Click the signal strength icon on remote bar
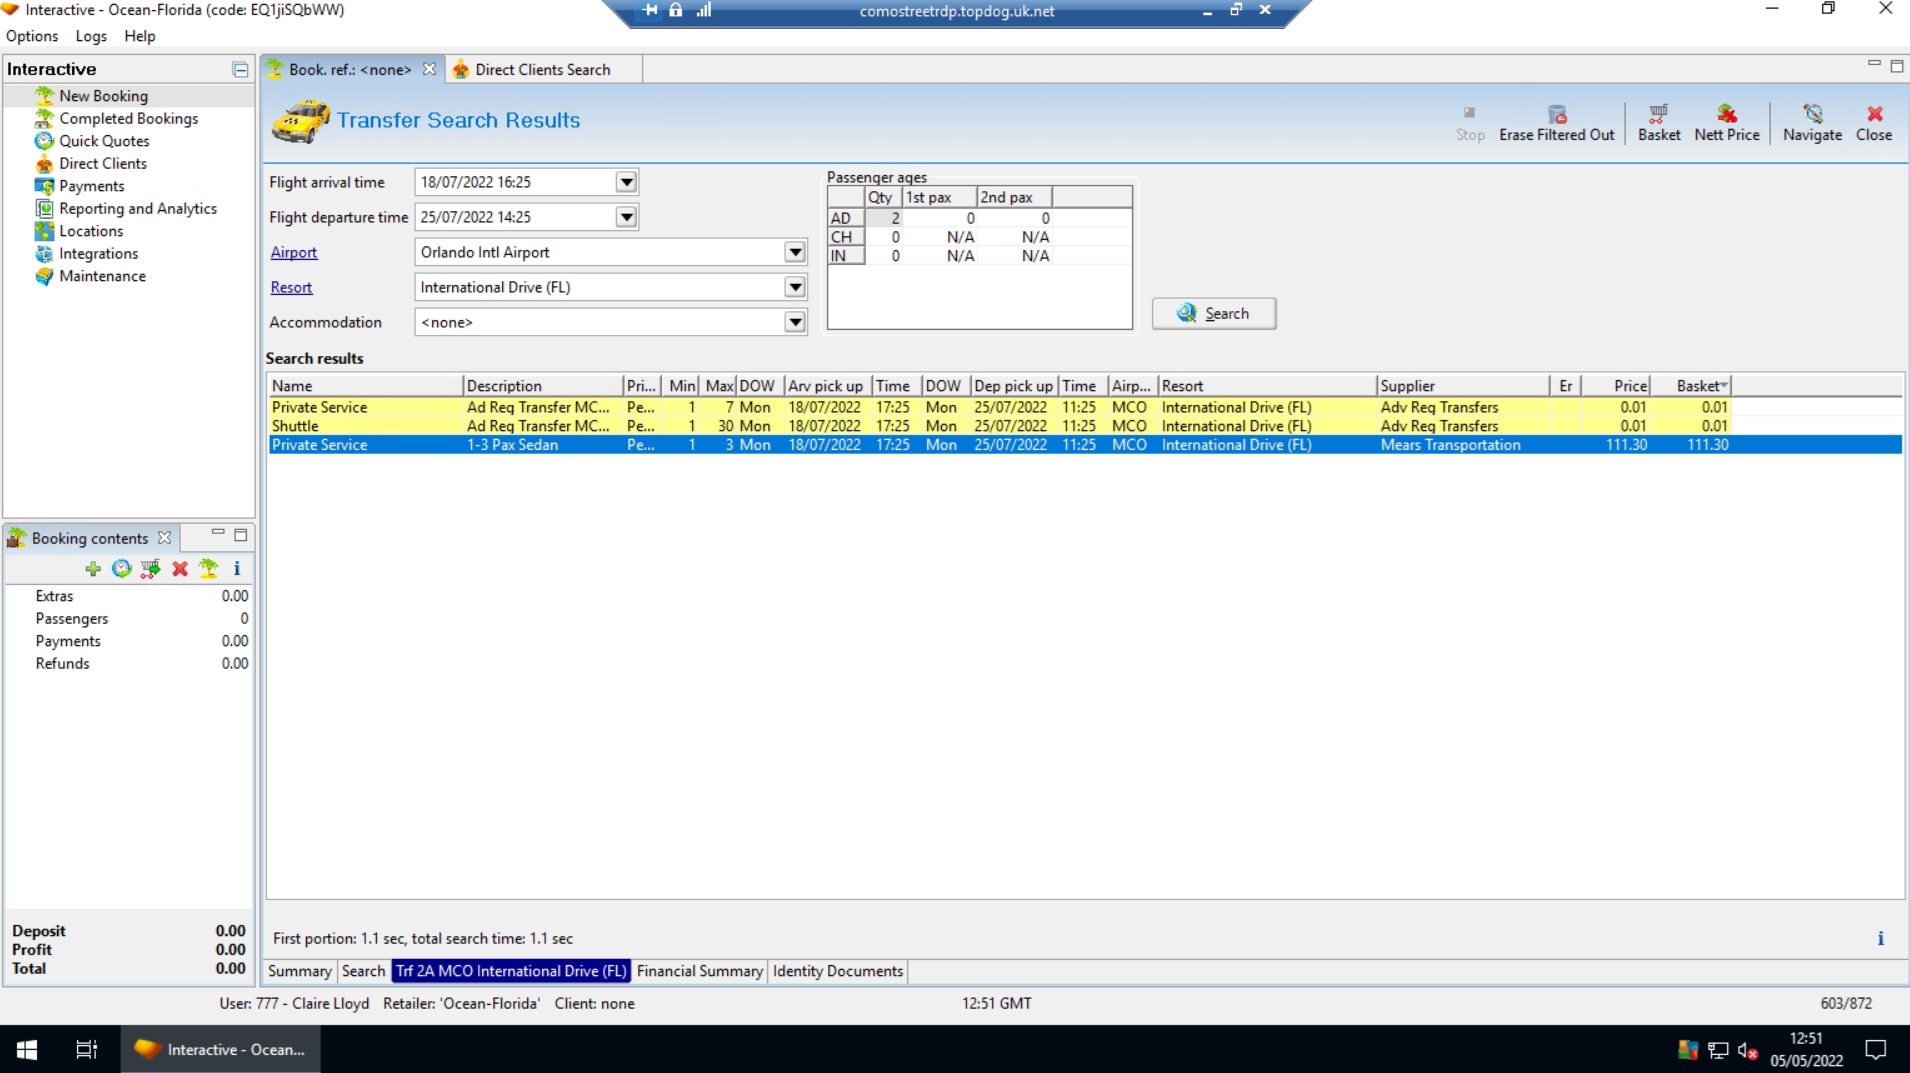 704,10
